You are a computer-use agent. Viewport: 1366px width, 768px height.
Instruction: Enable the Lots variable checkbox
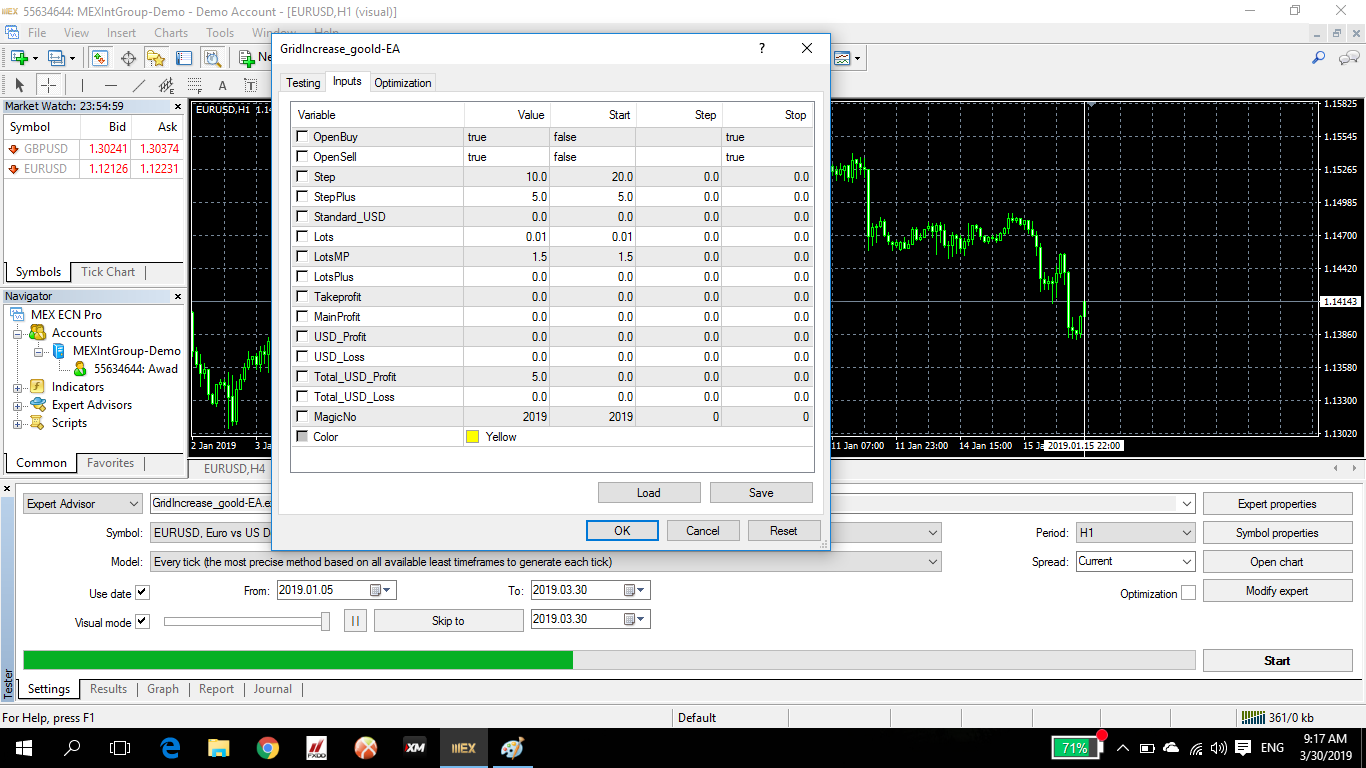[302, 237]
